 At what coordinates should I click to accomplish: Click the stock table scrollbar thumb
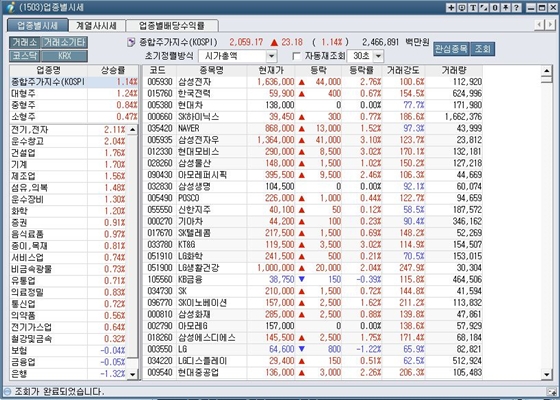(x=547, y=79)
